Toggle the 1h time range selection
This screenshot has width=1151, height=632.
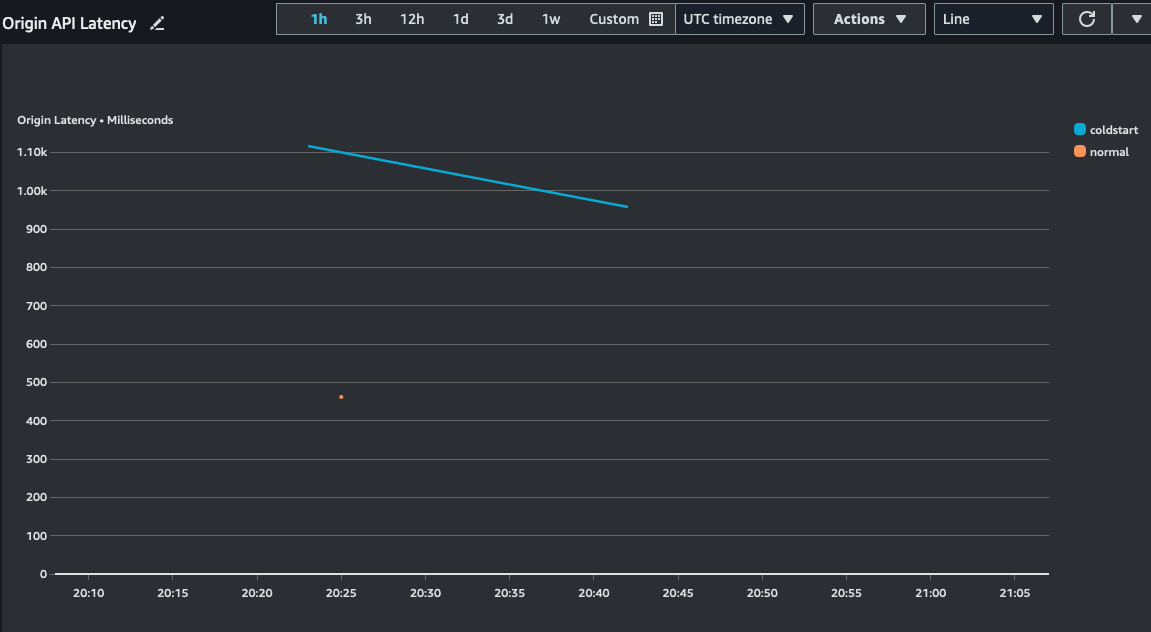[319, 18]
